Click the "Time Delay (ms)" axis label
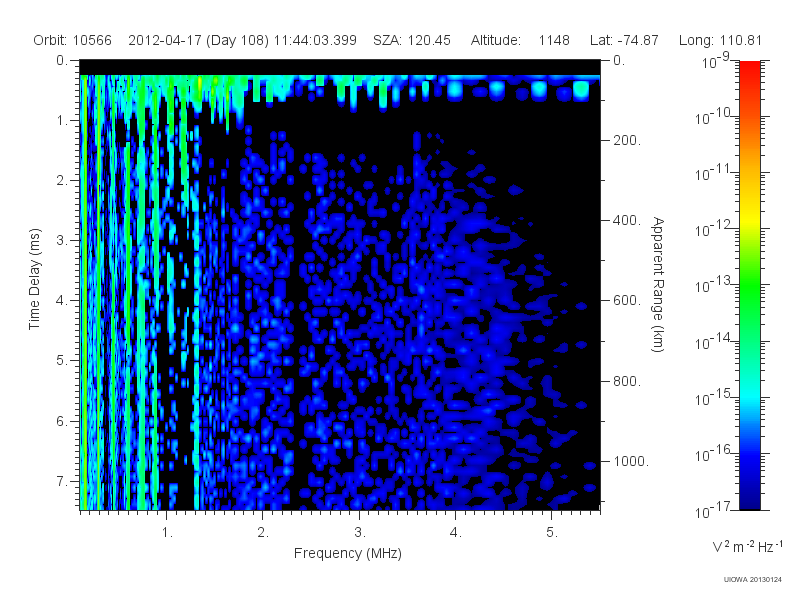The height and width of the screenshot is (600, 800). pyautogui.click(x=34, y=279)
